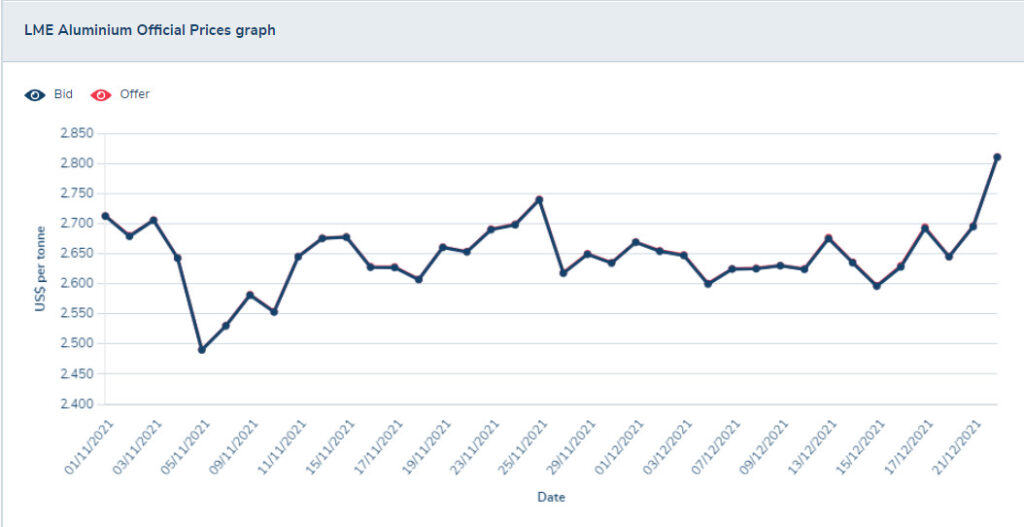Click the 2.400 y-axis label
Viewport: 1024px width, 527px height.
[x=77, y=404]
